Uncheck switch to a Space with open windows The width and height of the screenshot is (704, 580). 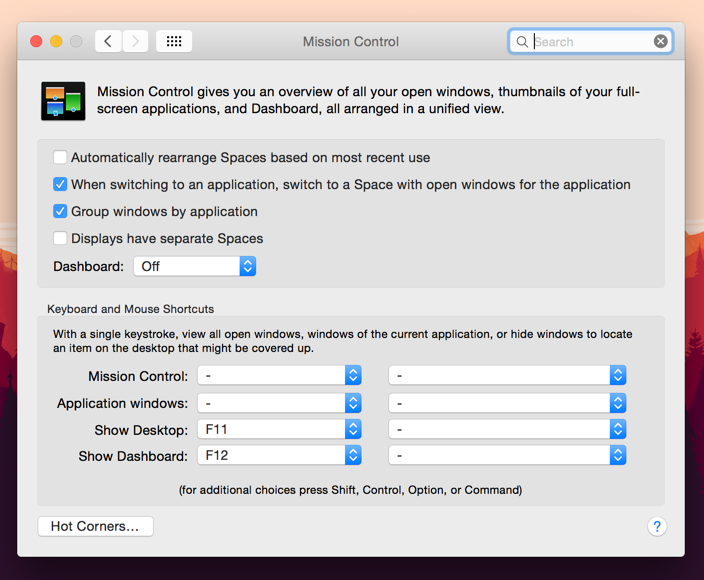pos(60,185)
